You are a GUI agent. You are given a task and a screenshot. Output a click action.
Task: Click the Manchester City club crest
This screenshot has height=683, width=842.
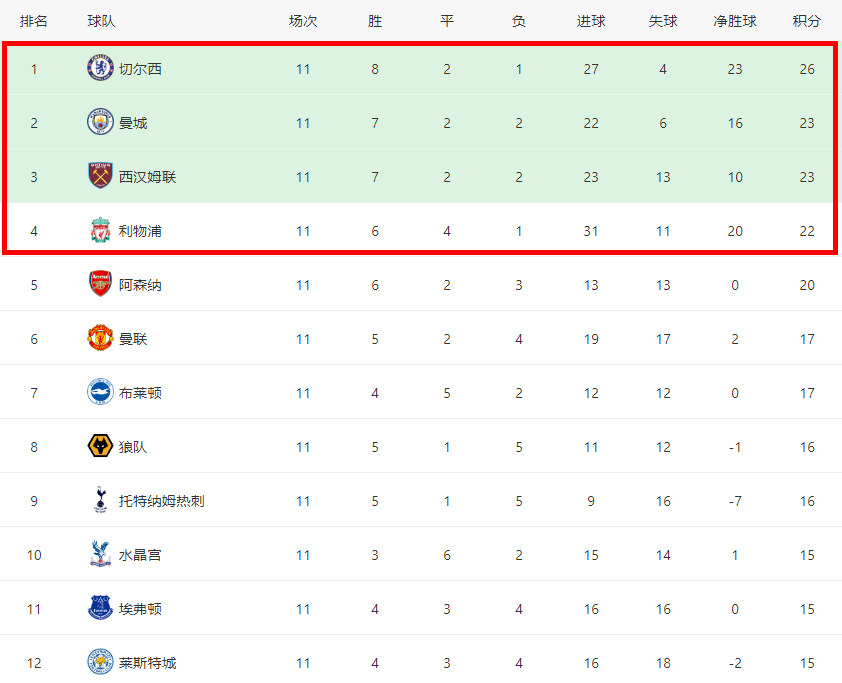[100, 122]
